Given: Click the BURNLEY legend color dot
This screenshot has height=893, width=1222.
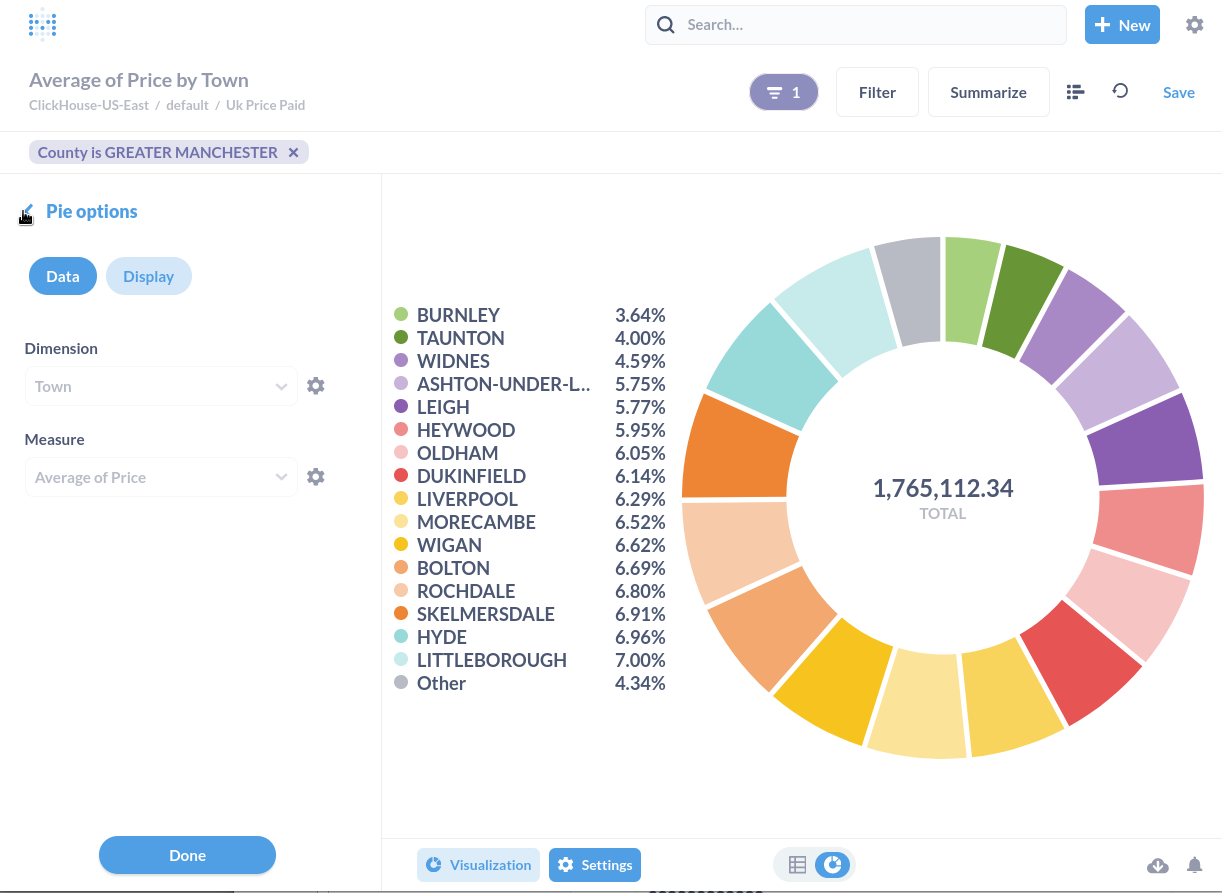Looking at the screenshot, I should [400, 314].
